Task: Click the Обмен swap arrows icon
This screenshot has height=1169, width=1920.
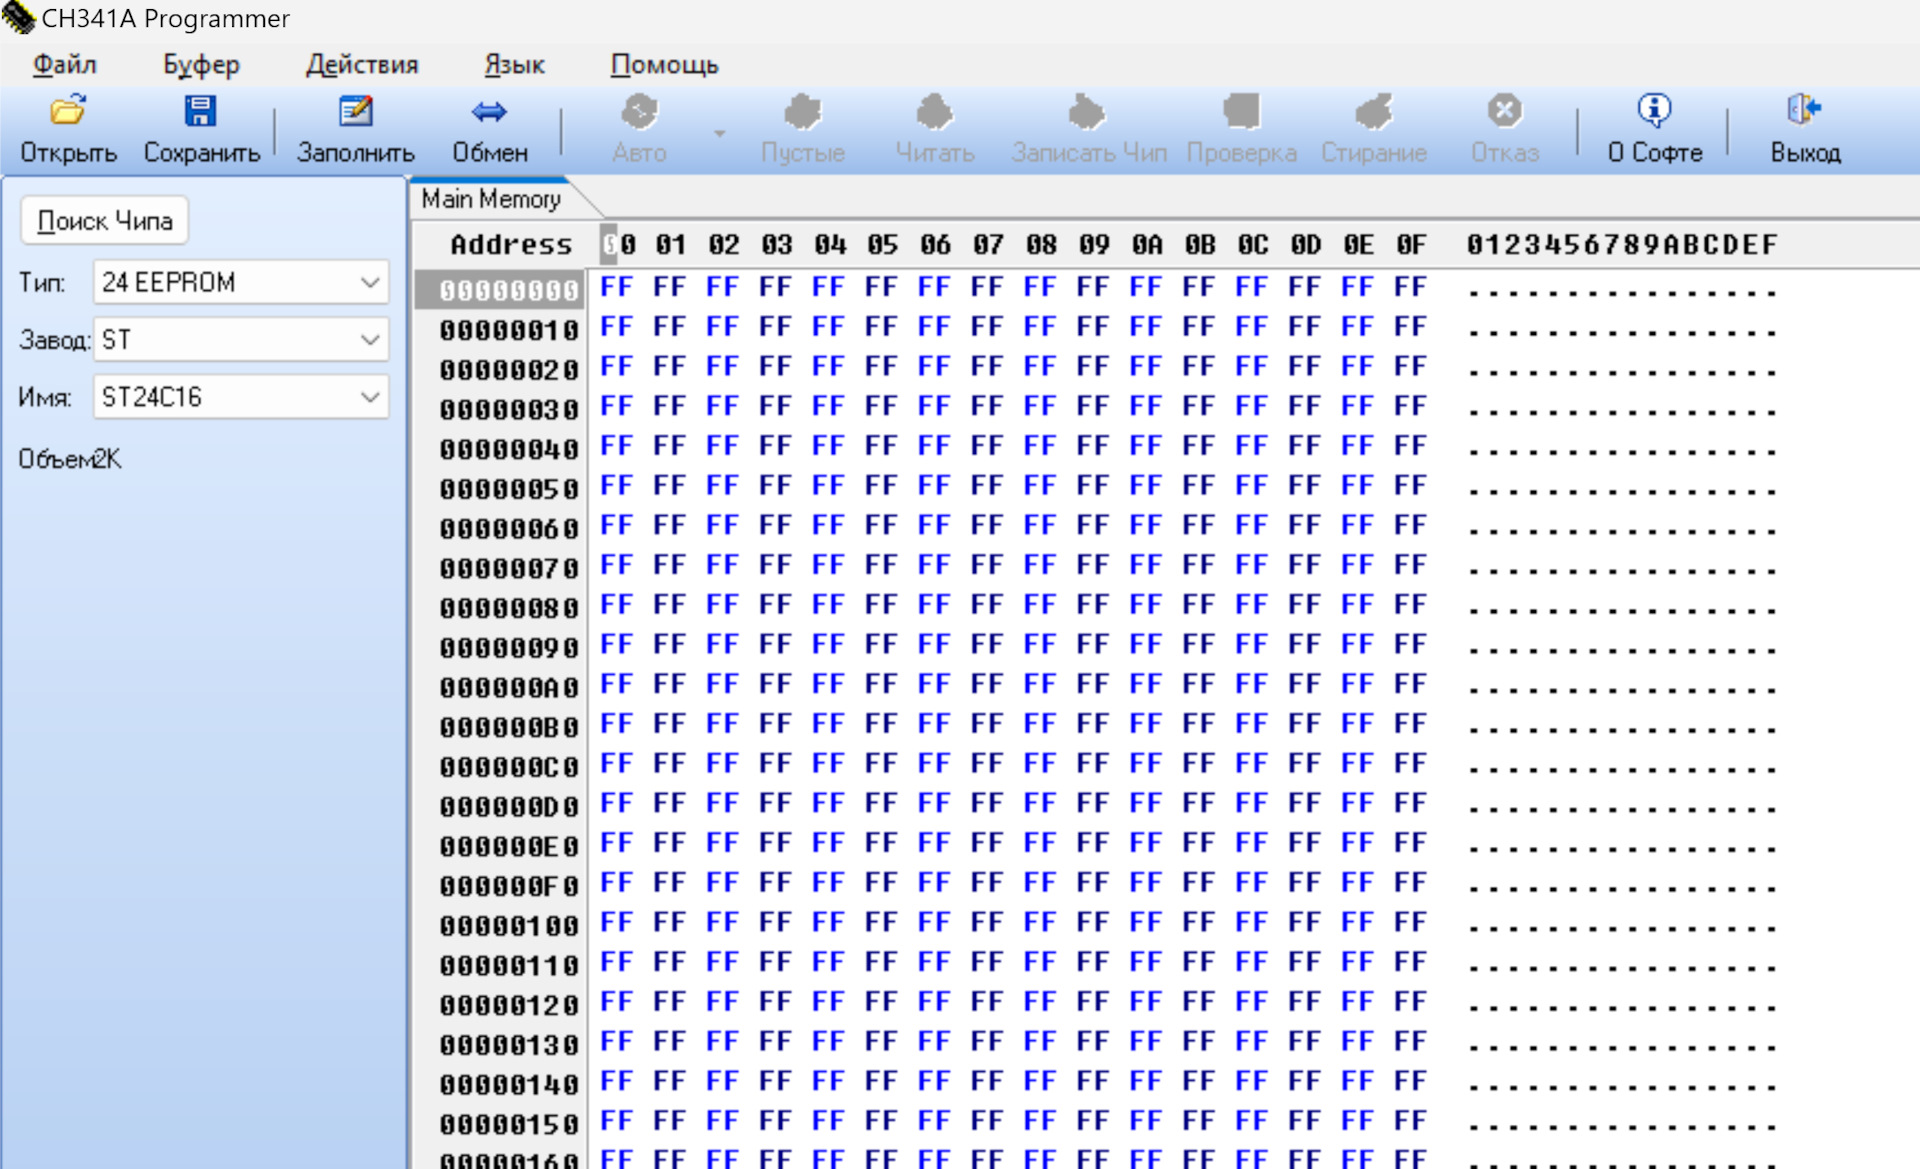Action: pyautogui.click(x=489, y=110)
